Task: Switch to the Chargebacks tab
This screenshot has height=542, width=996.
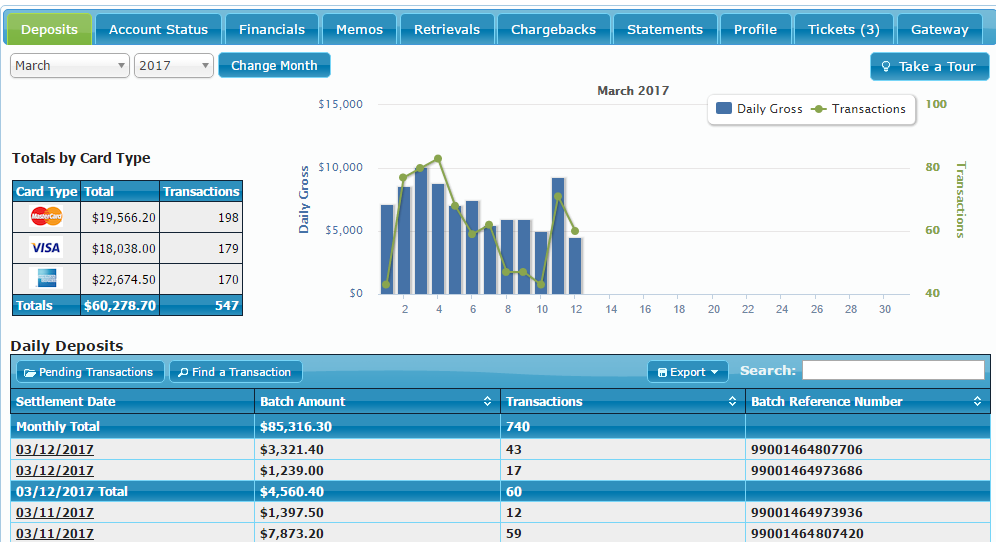Action: tap(553, 29)
